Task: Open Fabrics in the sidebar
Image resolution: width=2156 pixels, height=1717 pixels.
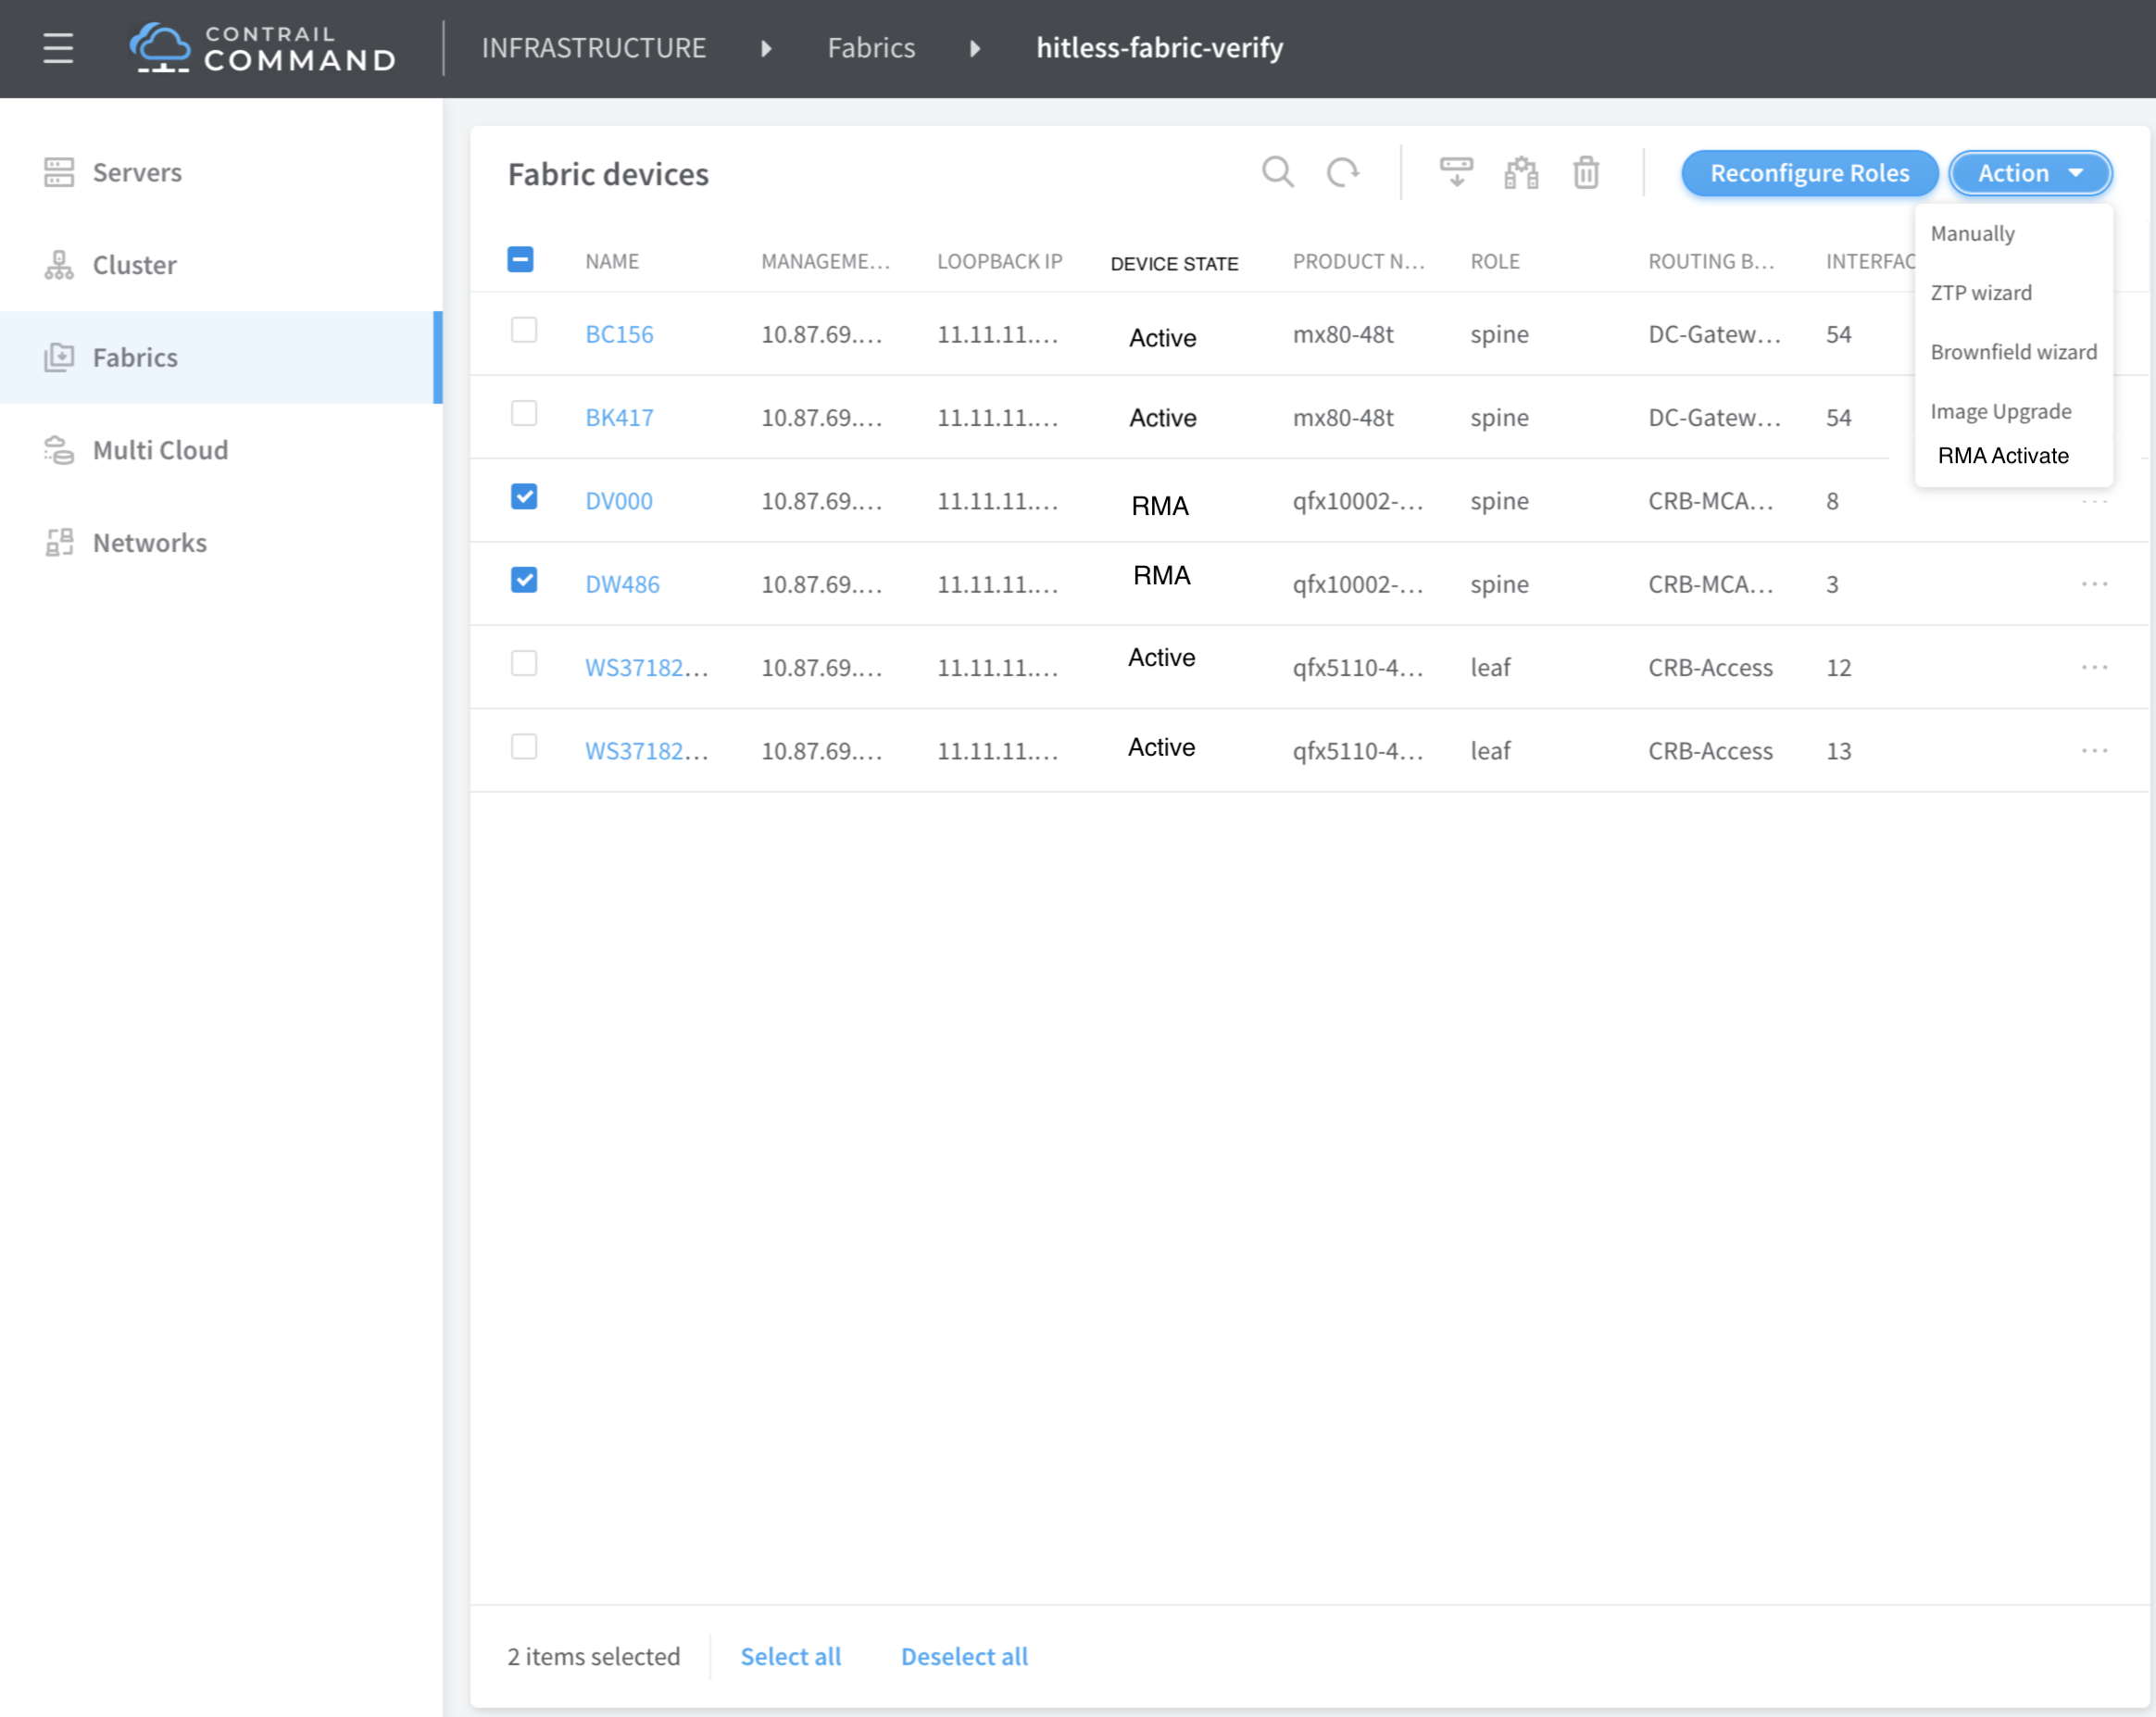Action: pos(221,357)
